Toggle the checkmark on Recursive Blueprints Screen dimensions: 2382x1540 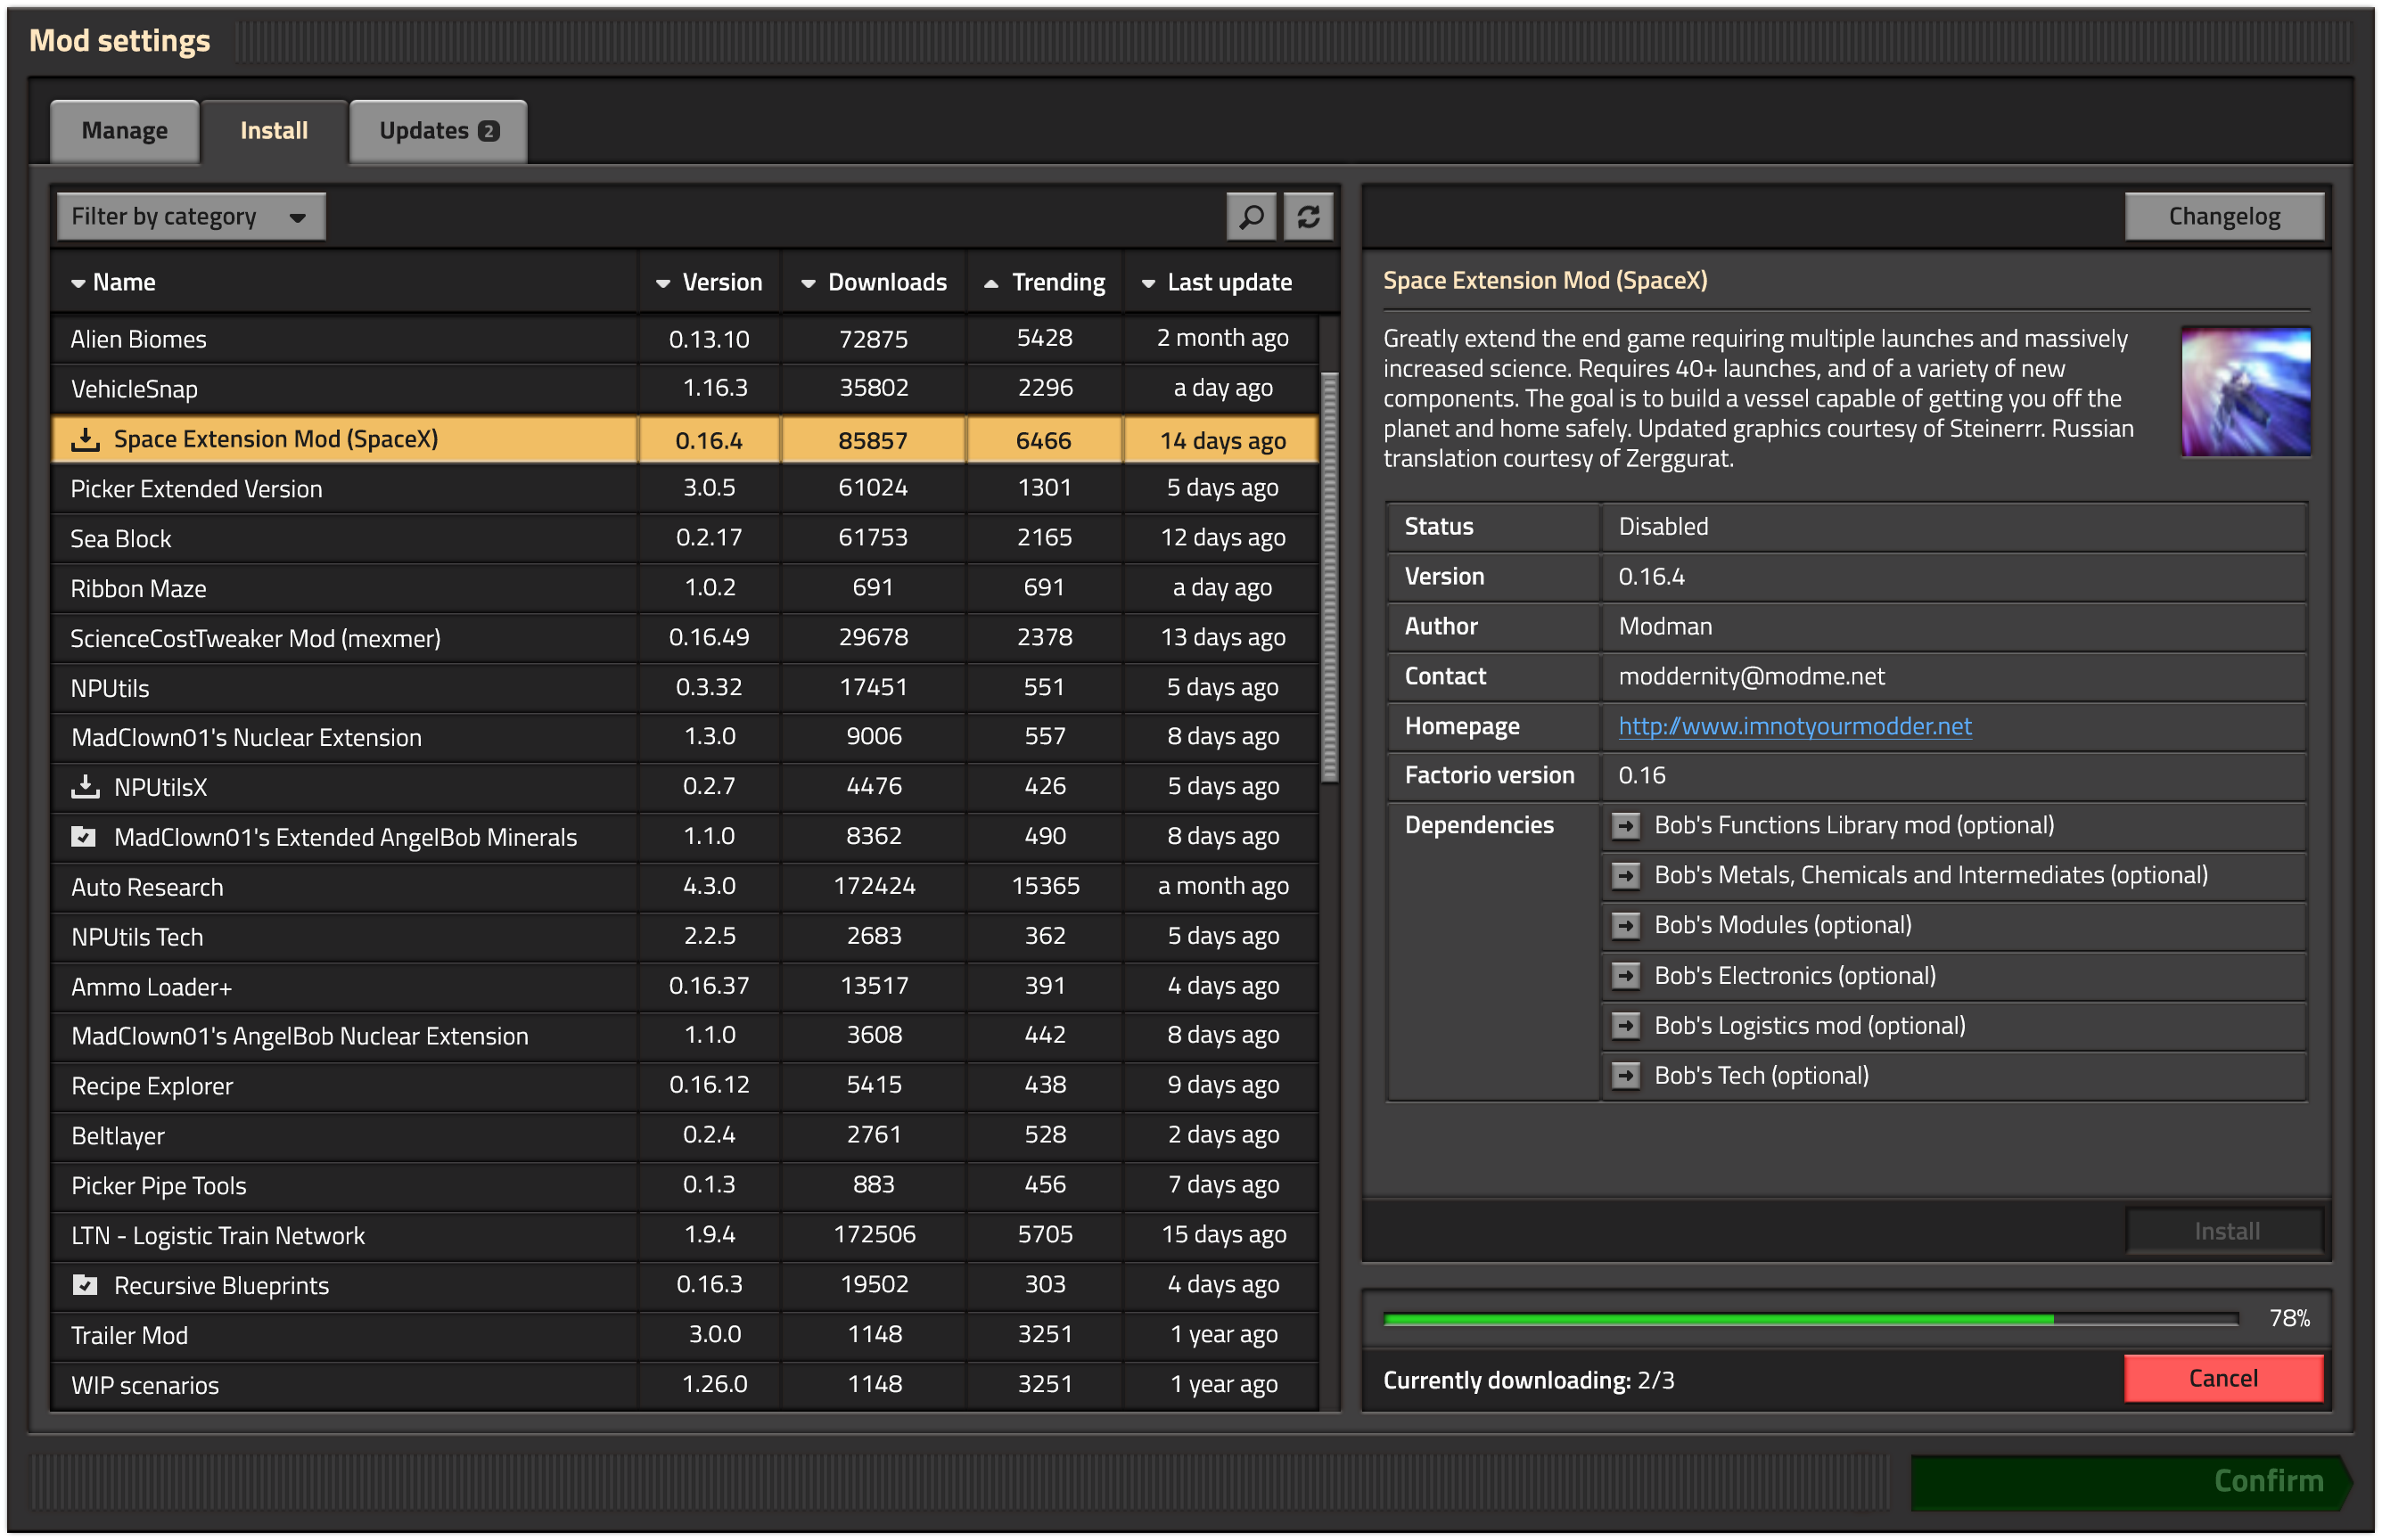(x=87, y=1285)
